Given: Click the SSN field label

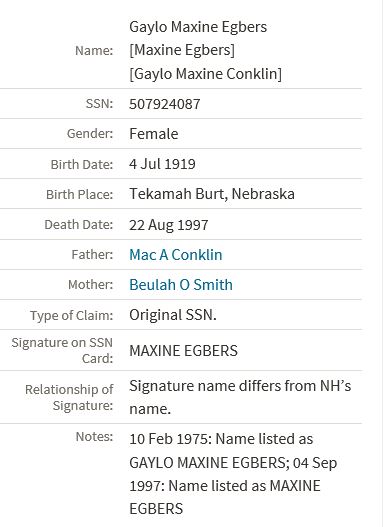Looking at the screenshot, I should coord(99,104).
